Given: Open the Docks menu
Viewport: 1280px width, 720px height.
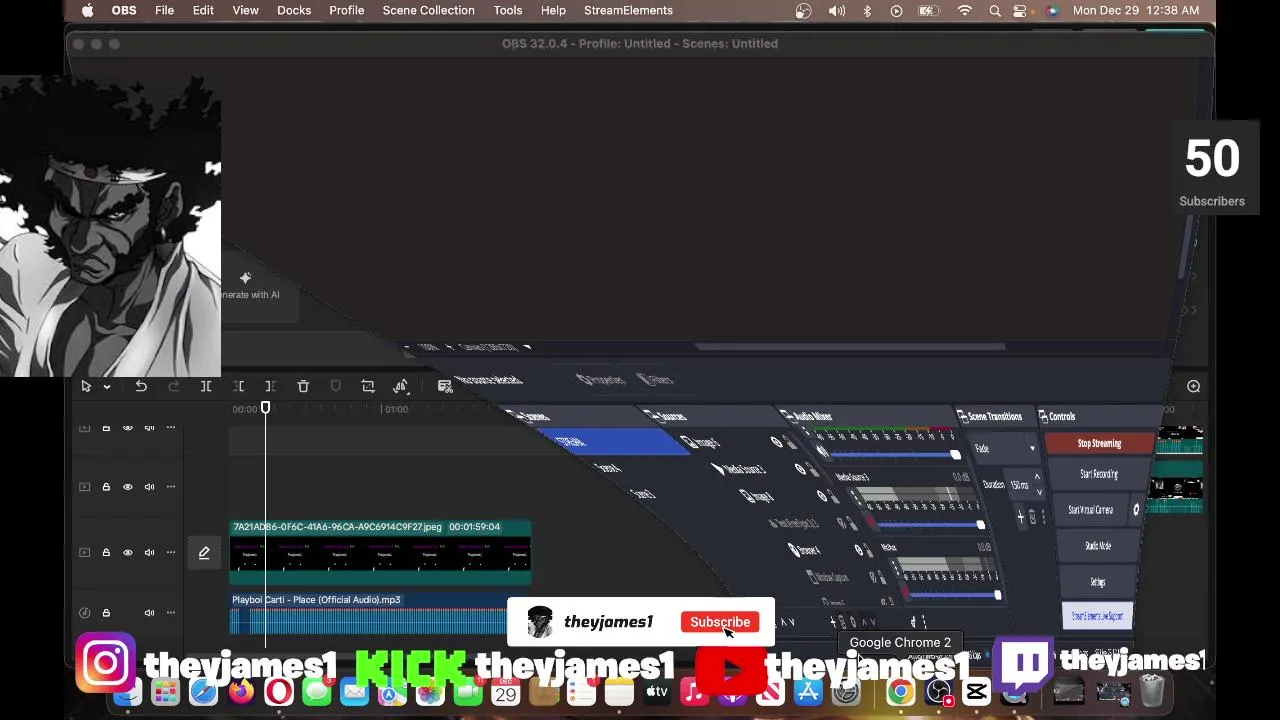Looking at the screenshot, I should point(294,10).
